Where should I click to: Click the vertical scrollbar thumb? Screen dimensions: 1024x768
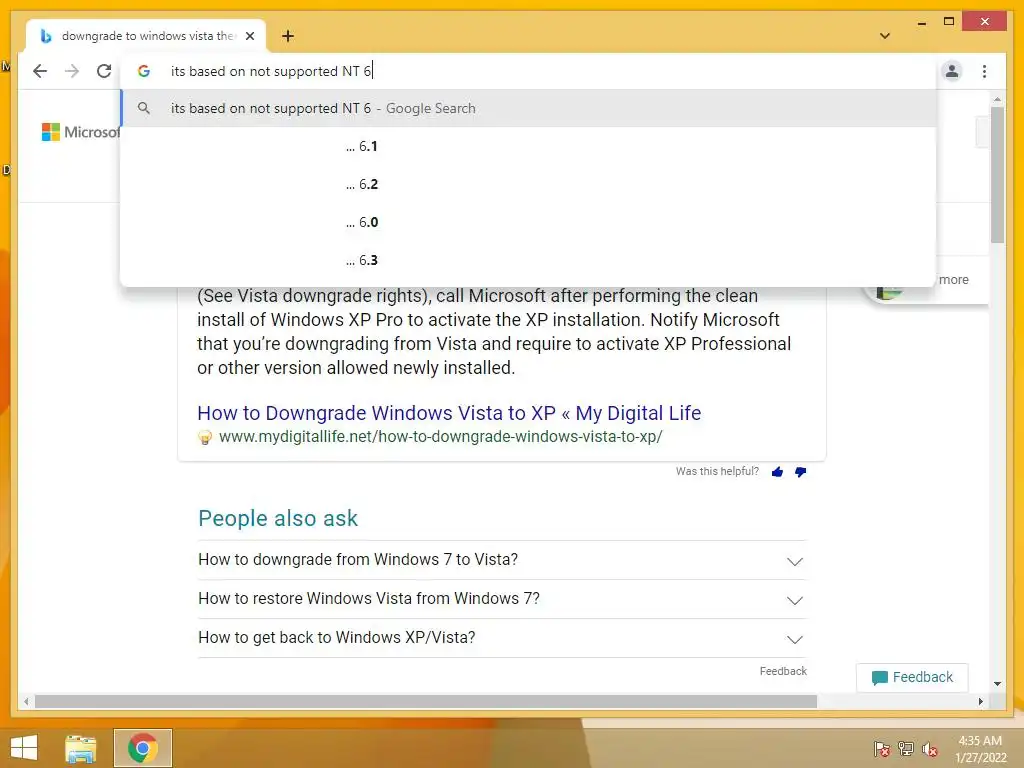[x=997, y=175]
